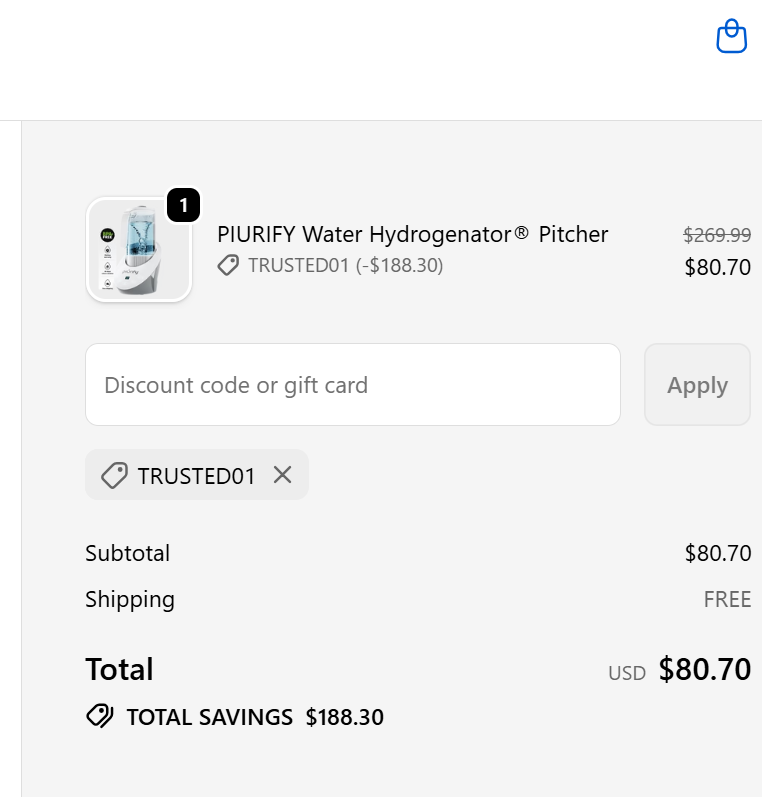The height and width of the screenshot is (797, 762).
Task: Click the discounted $80.70 product price
Action: click(x=717, y=267)
